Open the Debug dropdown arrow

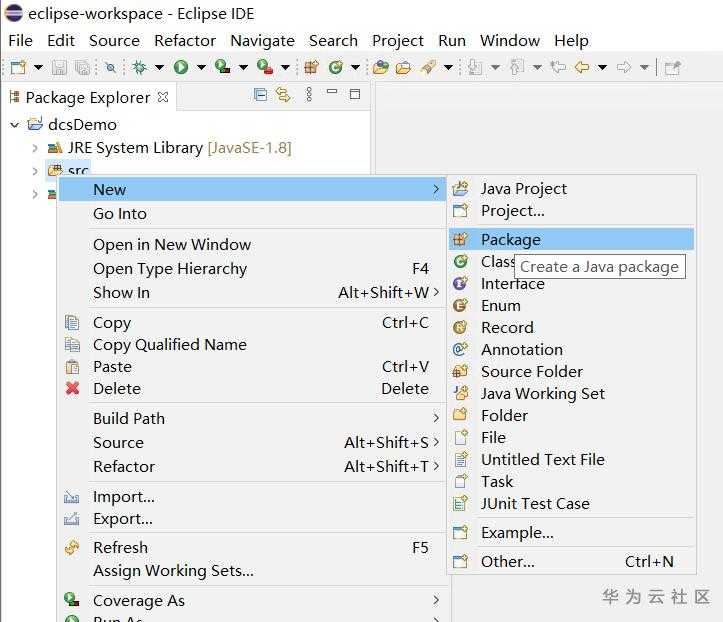160,68
